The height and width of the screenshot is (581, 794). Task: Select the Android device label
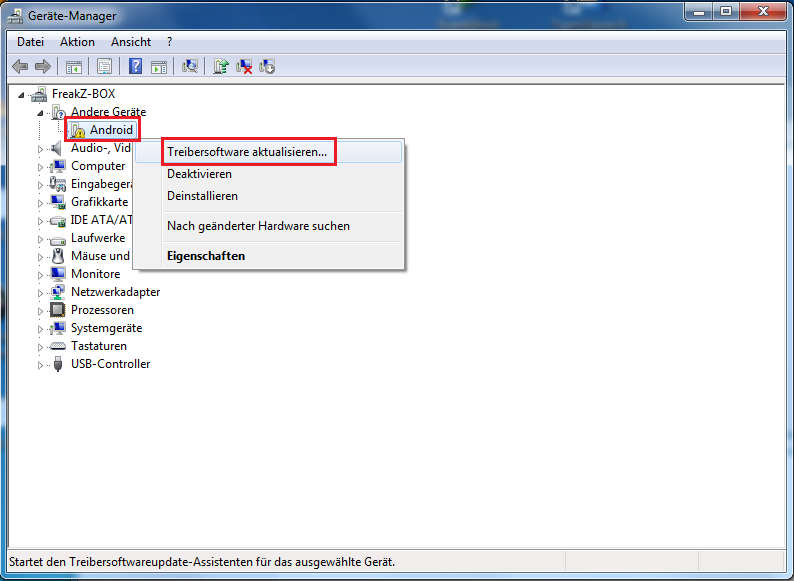click(x=111, y=130)
